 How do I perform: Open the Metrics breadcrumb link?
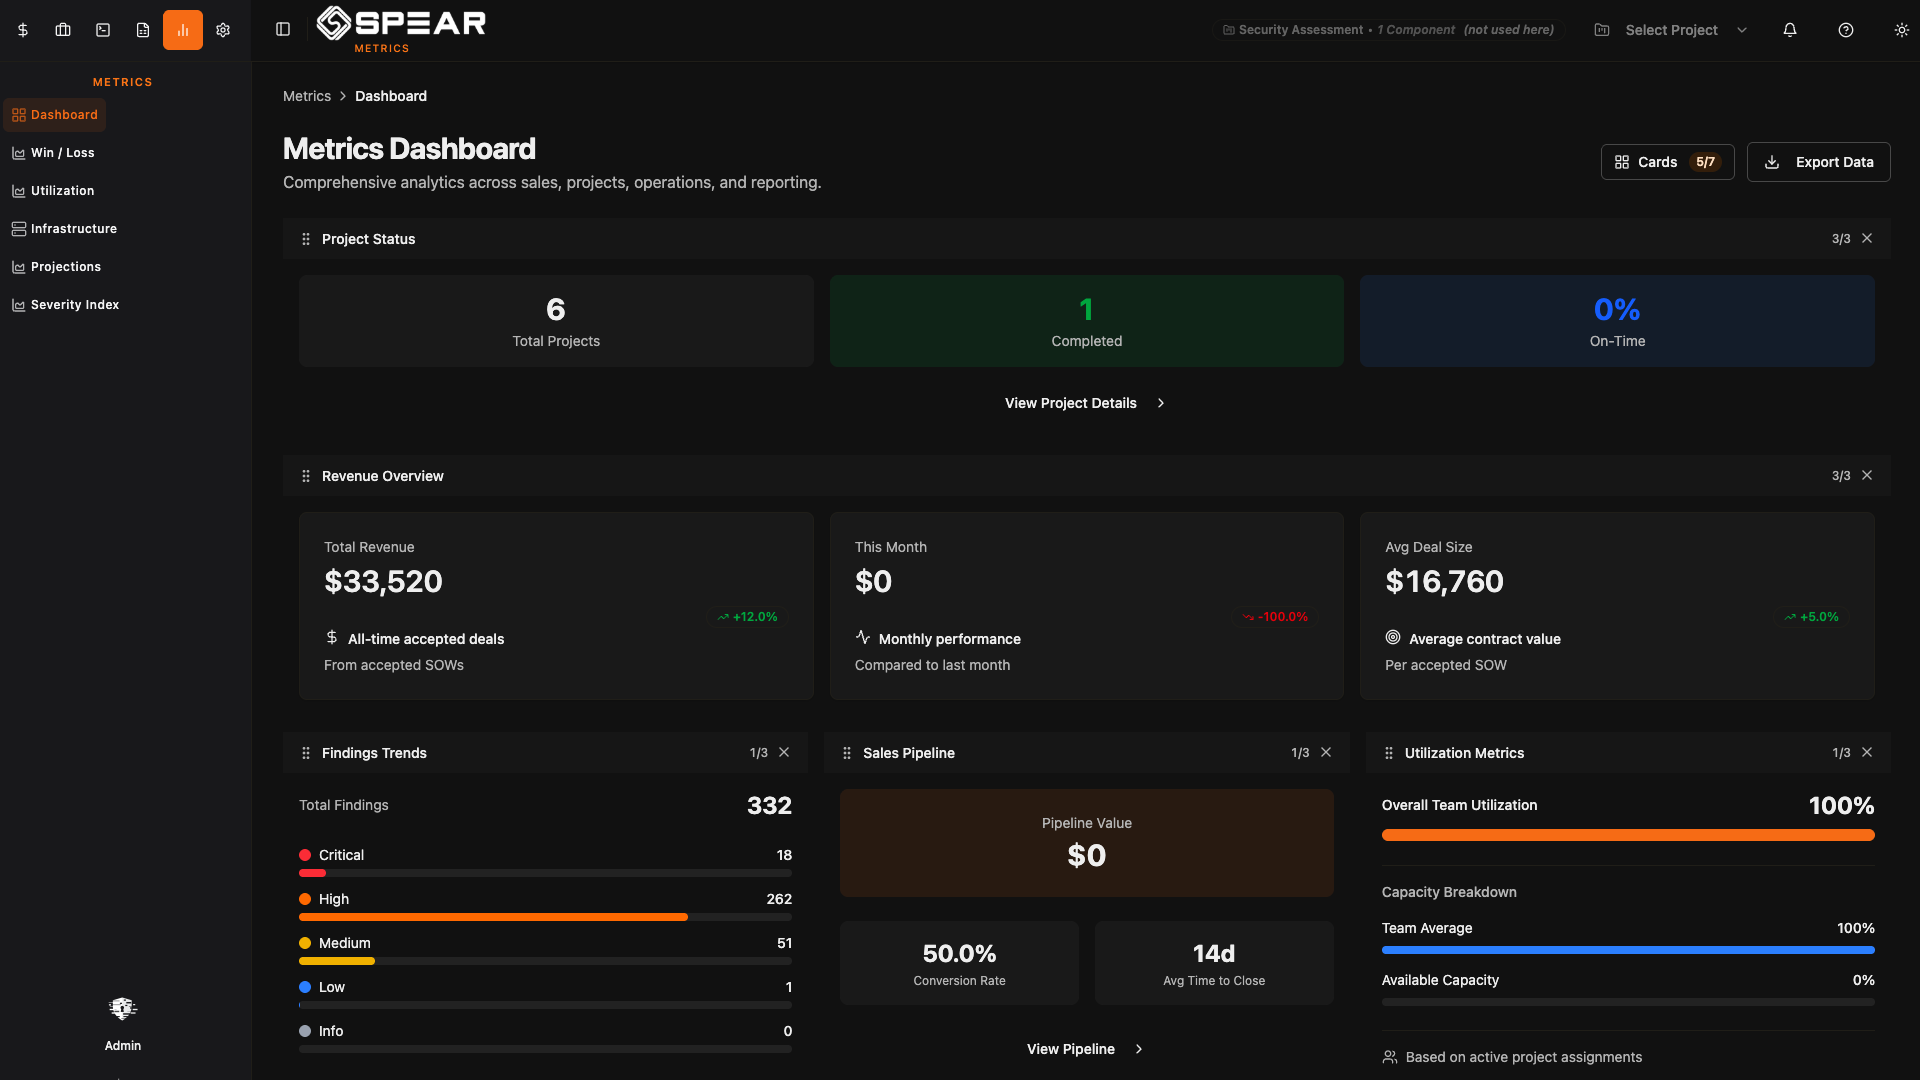[x=307, y=95]
